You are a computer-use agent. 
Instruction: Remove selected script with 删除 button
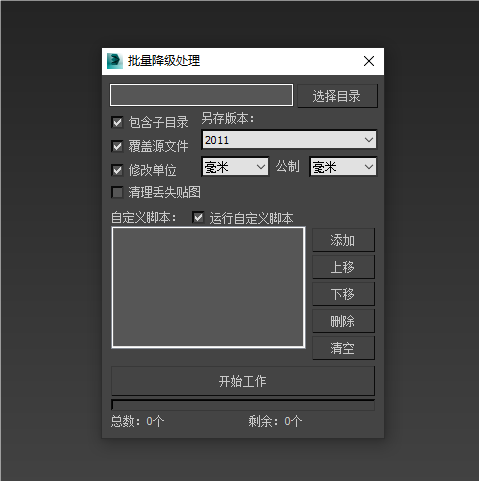tap(343, 321)
